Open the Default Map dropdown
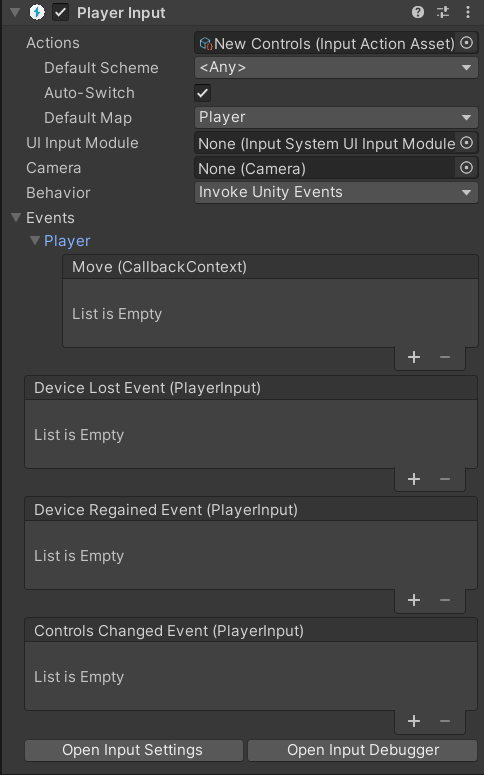Image resolution: width=484 pixels, height=775 pixels. coord(336,118)
